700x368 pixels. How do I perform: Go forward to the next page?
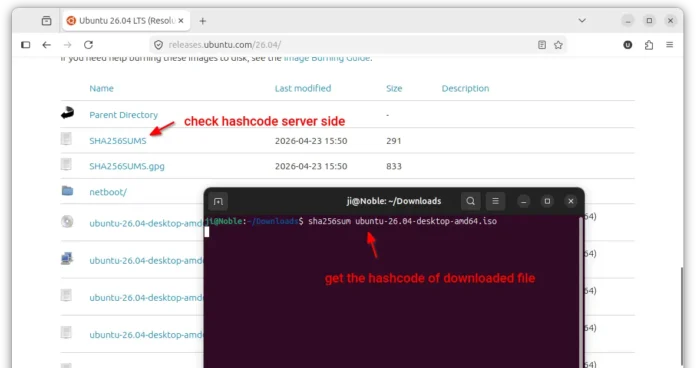[x=67, y=45]
